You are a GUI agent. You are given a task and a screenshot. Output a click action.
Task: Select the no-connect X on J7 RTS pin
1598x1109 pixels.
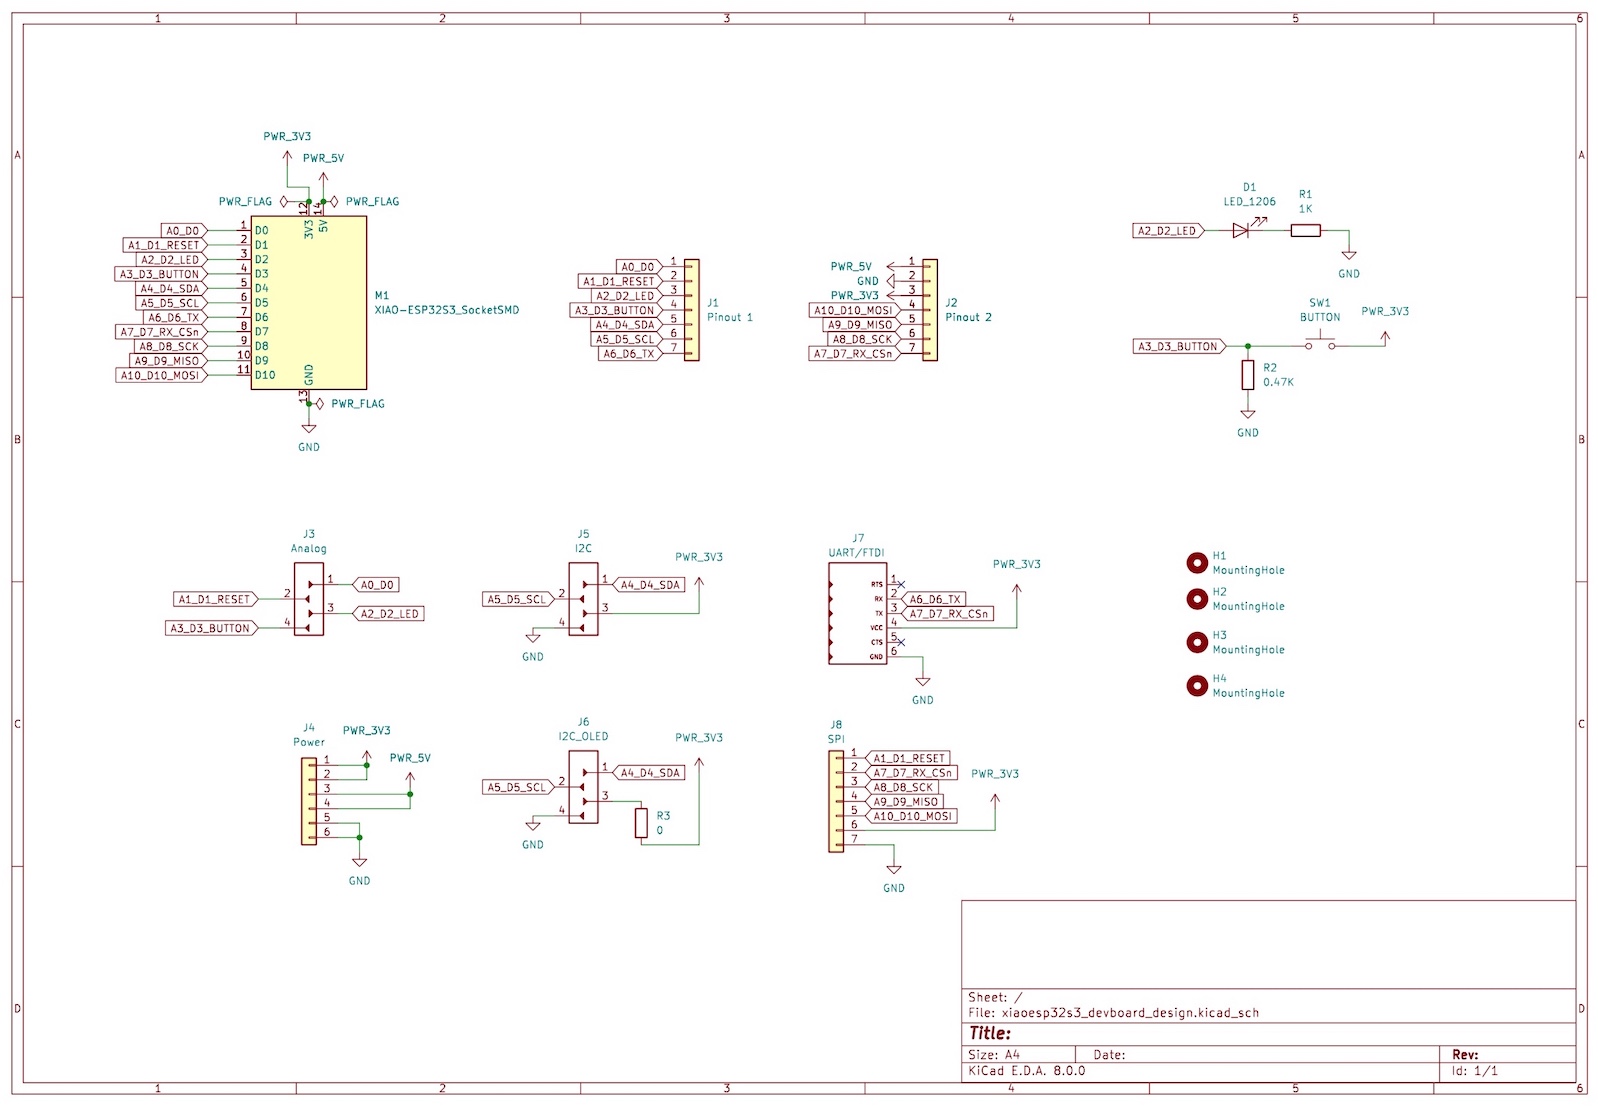[x=901, y=584]
